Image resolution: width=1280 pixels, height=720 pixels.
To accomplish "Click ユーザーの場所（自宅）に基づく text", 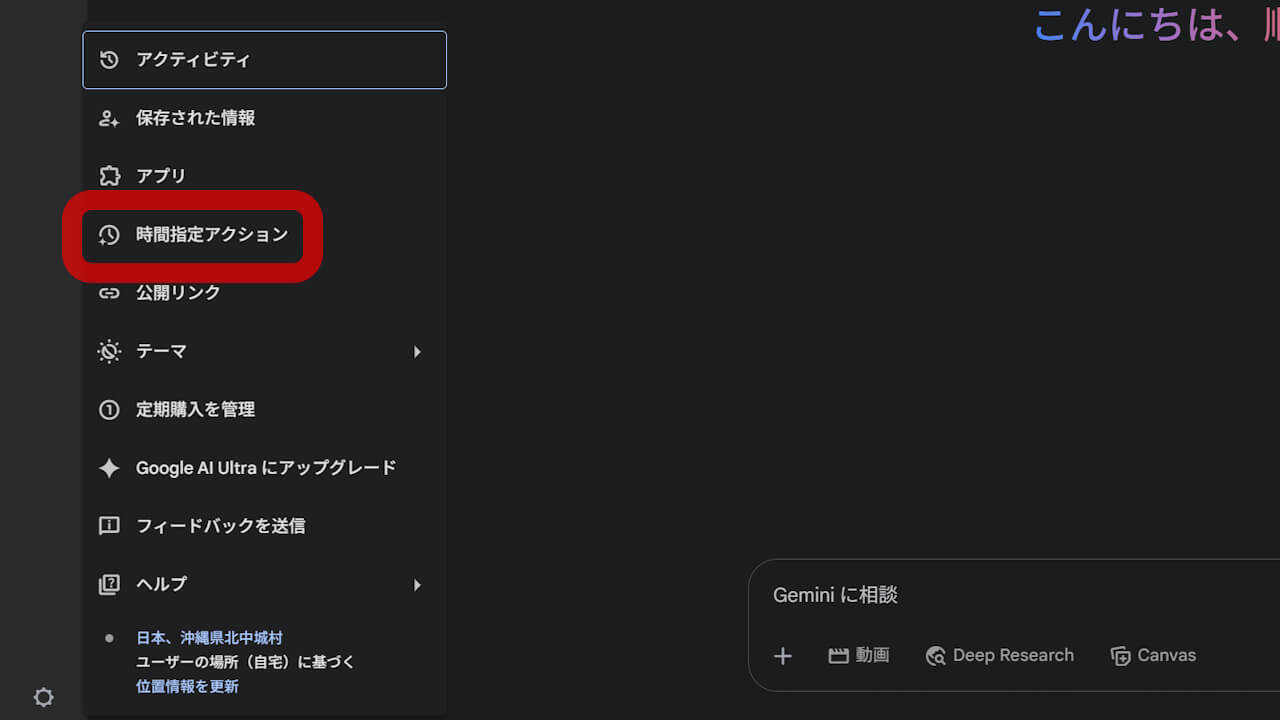I will [x=246, y=662].
